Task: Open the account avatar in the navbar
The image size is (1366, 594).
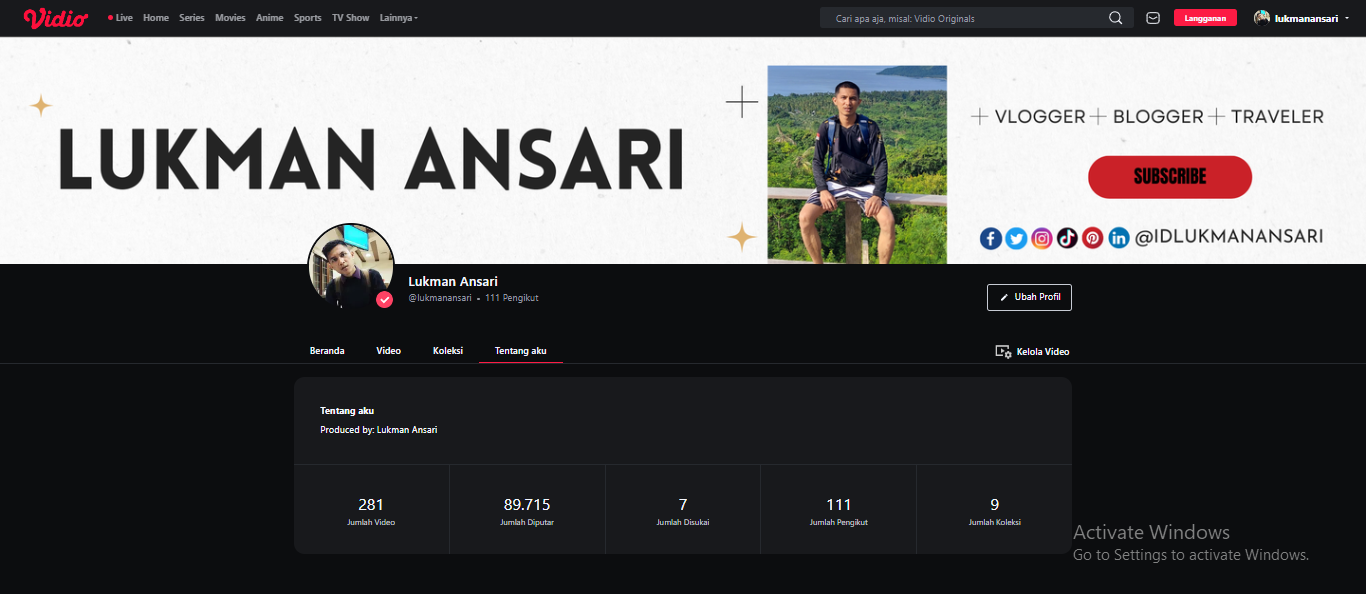Action: (x=1262, y=18)
